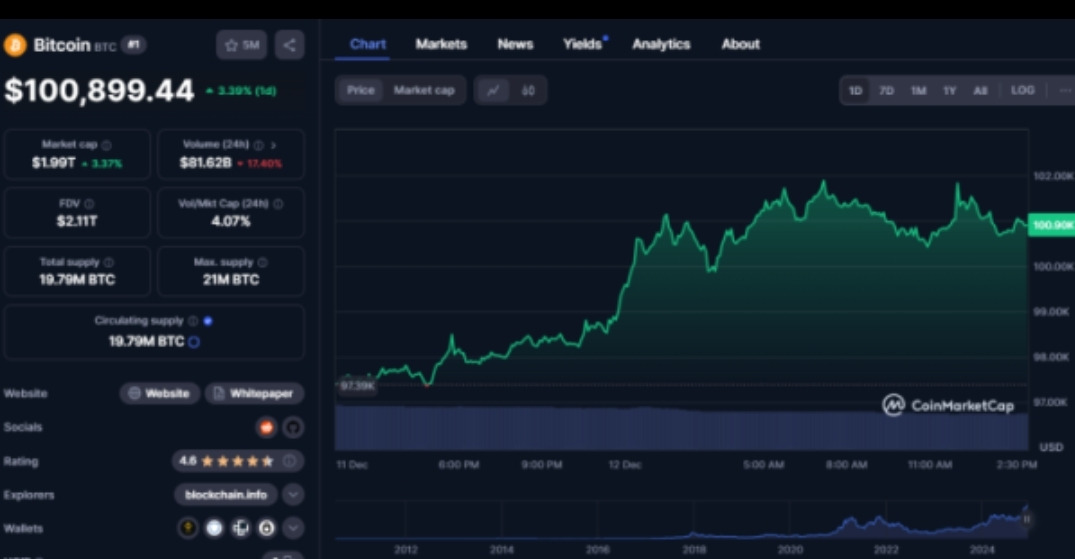Expand Volume (24h) details arrow
This screenshot has width=1075, height=559.
(273, 145)
